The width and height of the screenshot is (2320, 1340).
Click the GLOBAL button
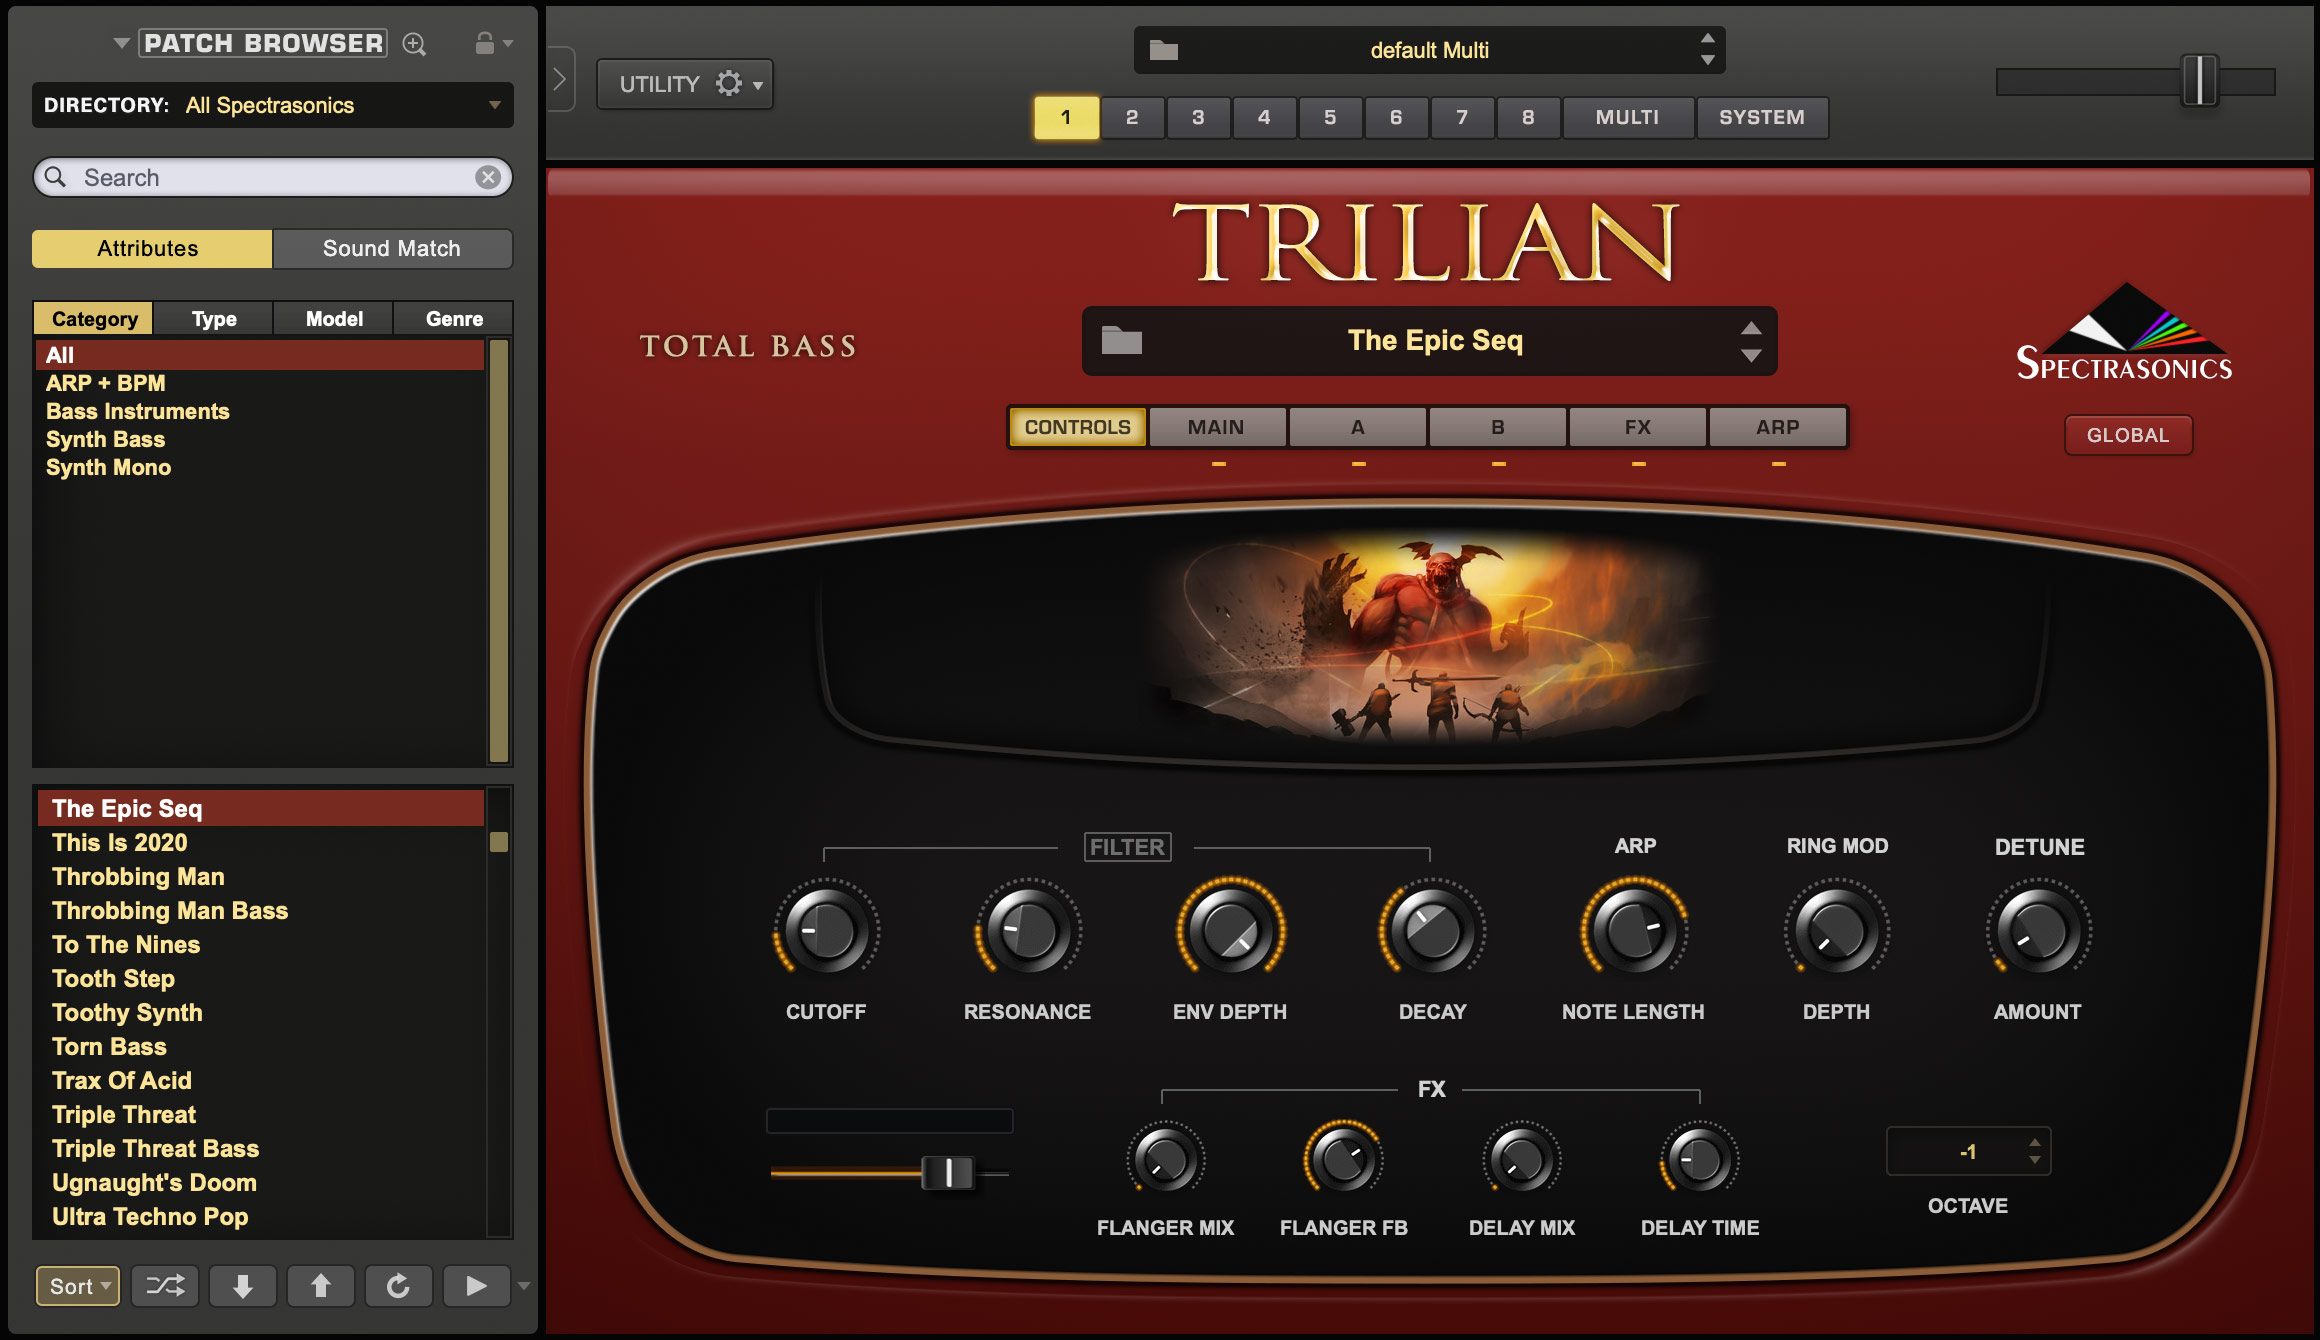coord(2128,434)
